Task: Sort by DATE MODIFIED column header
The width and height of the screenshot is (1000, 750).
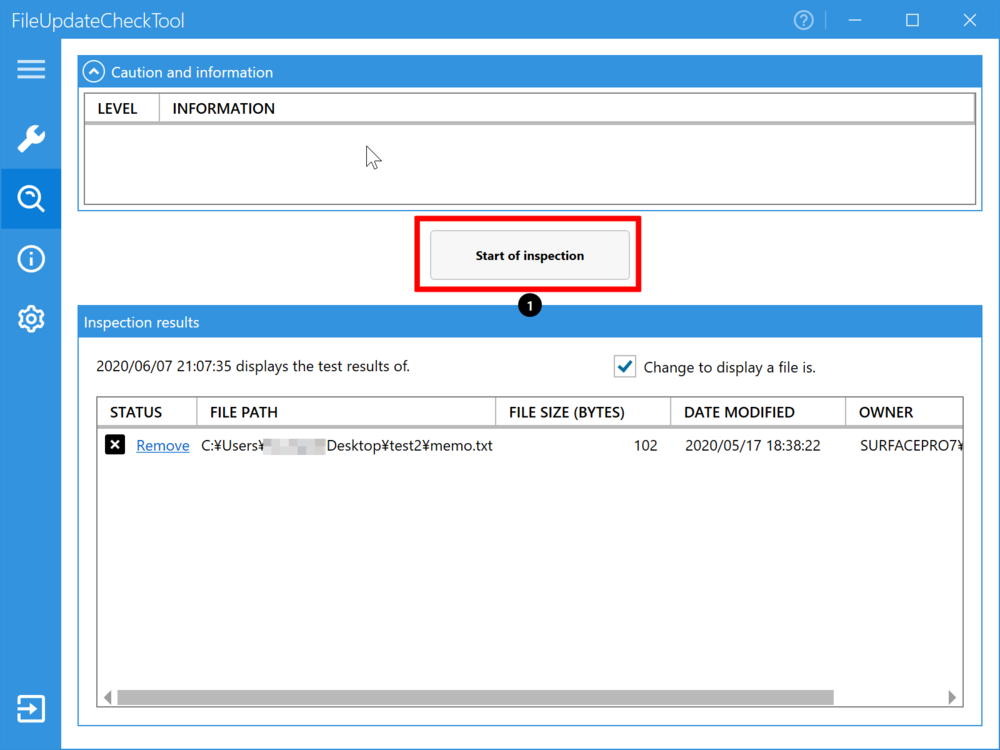Action: 739,412
